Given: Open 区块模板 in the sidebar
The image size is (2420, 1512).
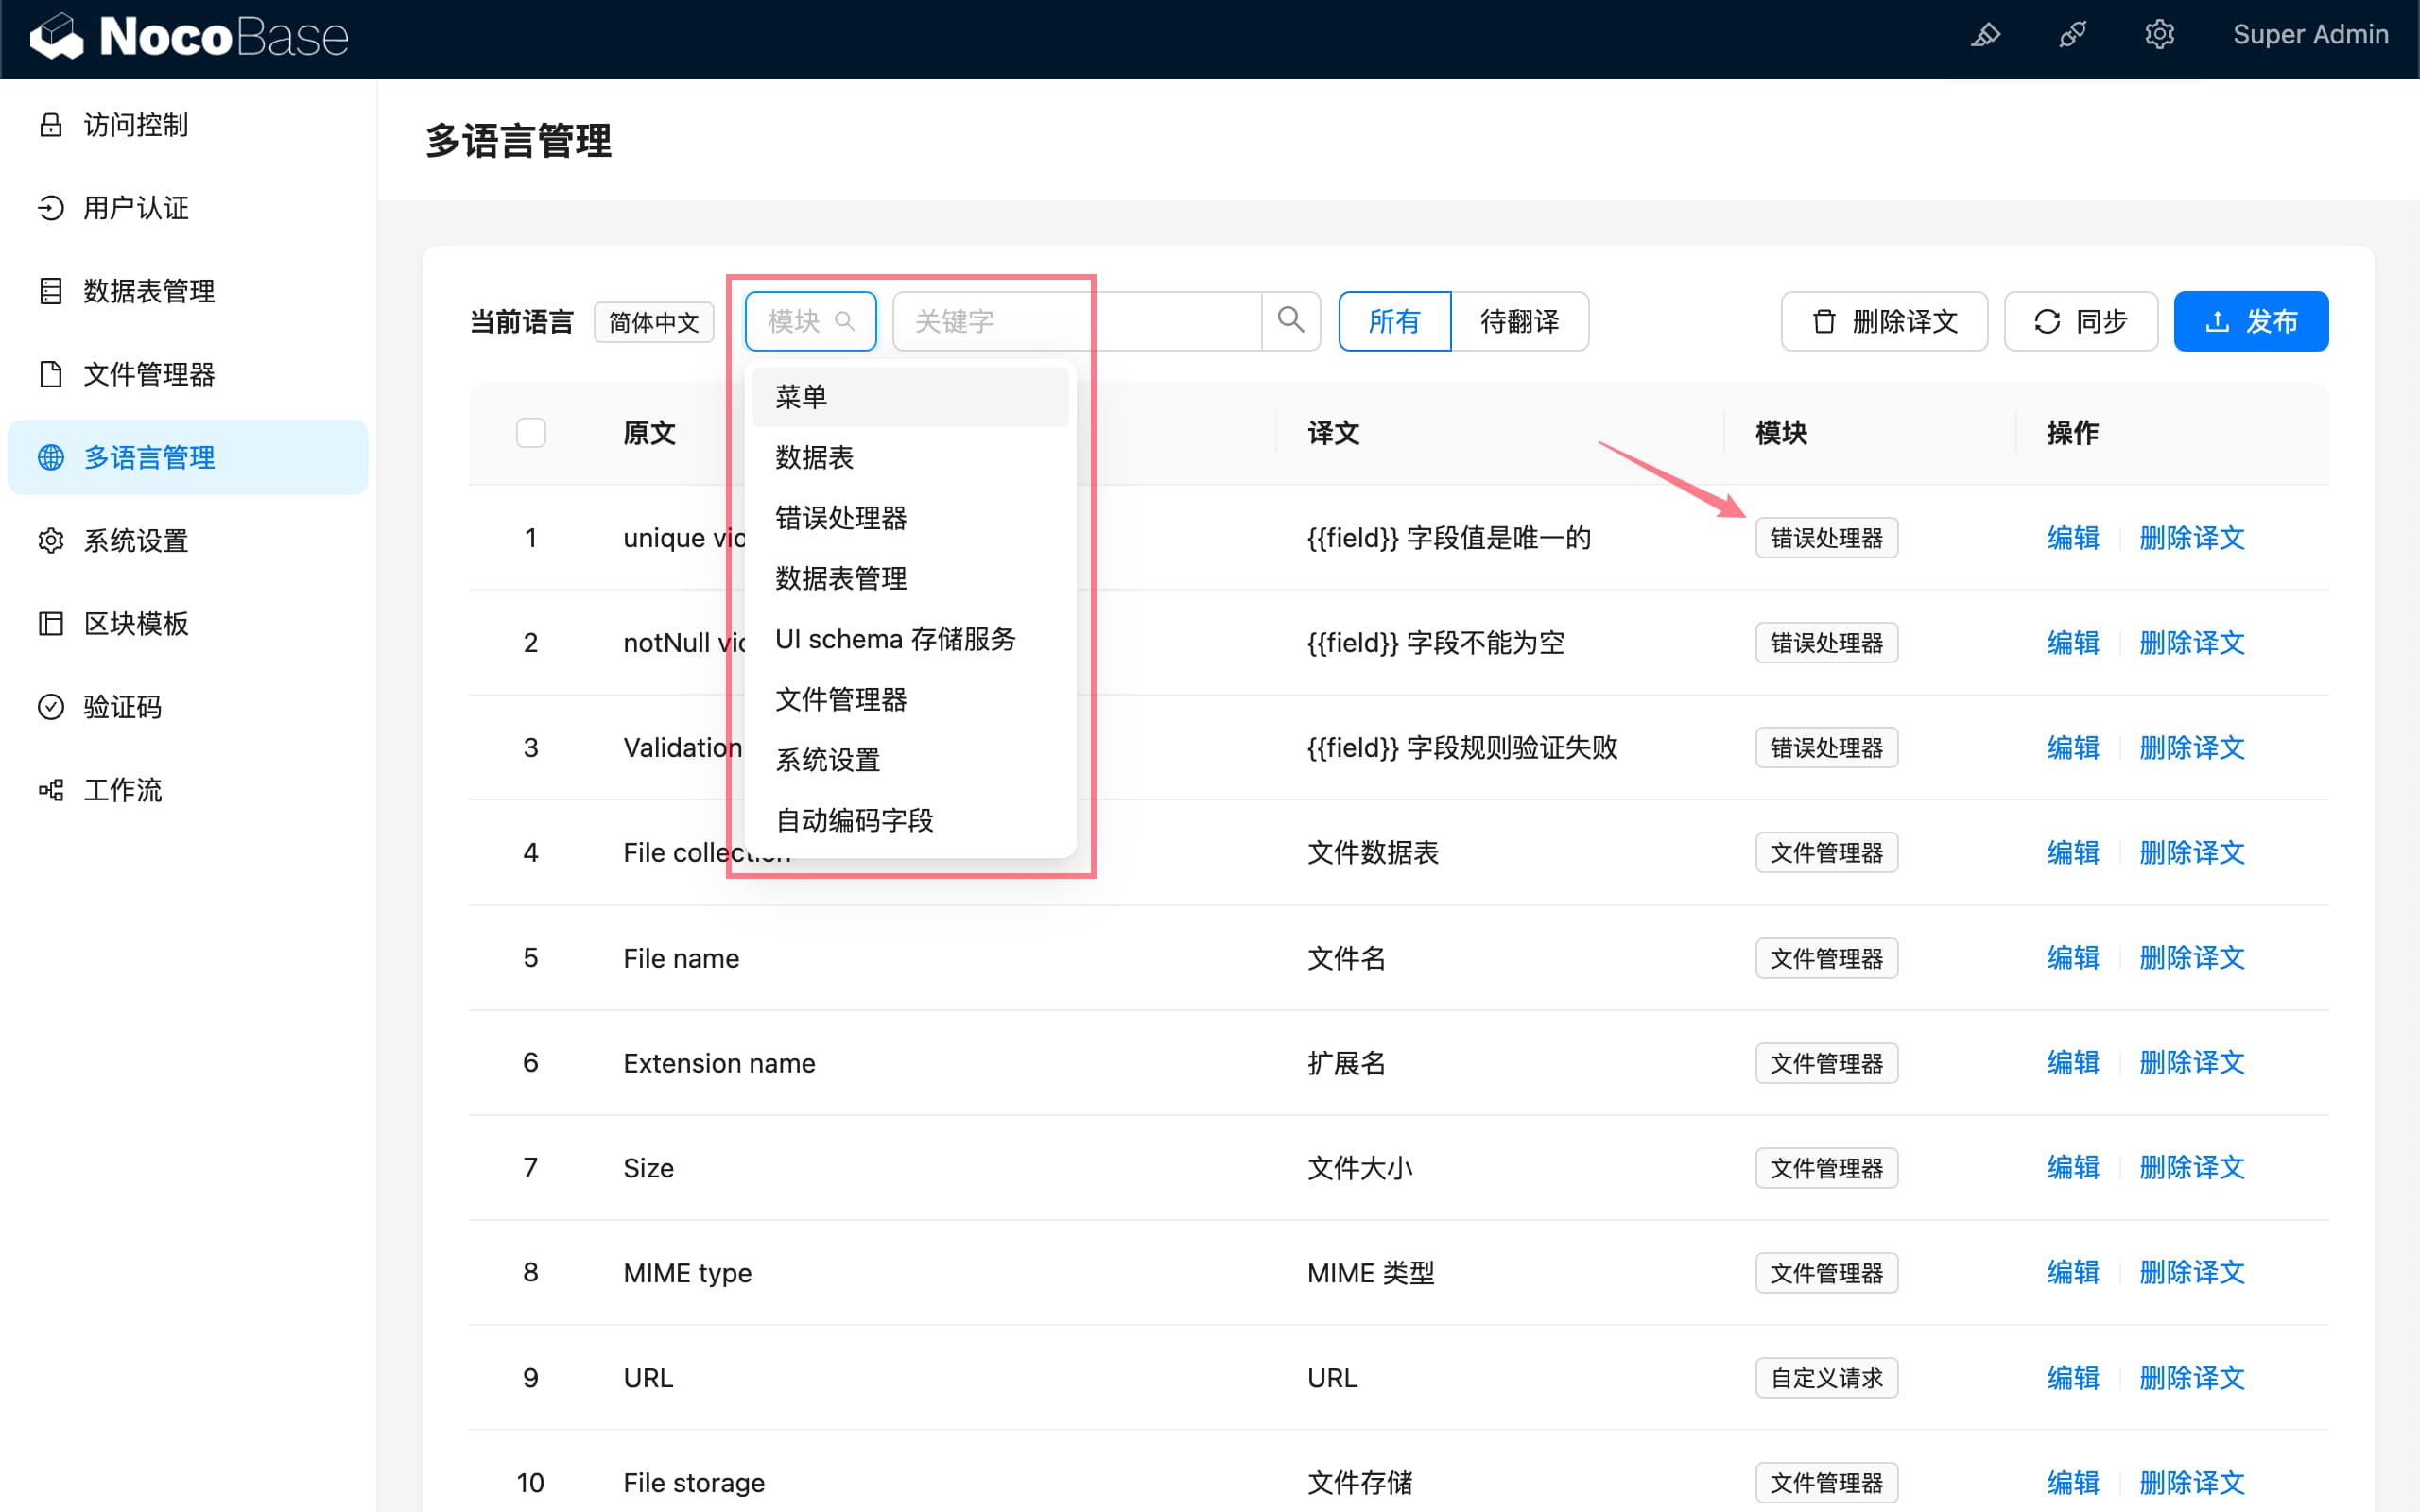Looking at the screenshot, I should 135,624.
